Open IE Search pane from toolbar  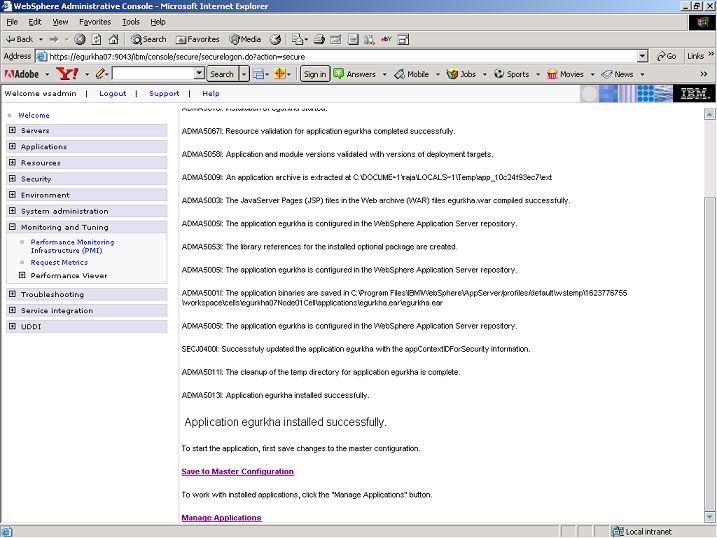149,39
